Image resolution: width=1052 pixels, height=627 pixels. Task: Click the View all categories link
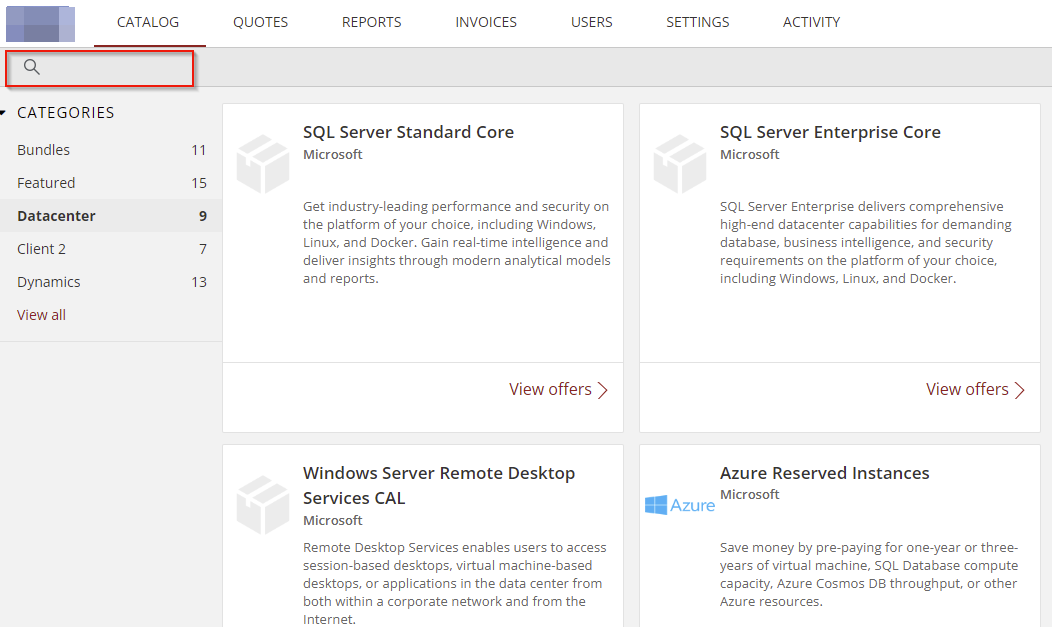point(42,315)
